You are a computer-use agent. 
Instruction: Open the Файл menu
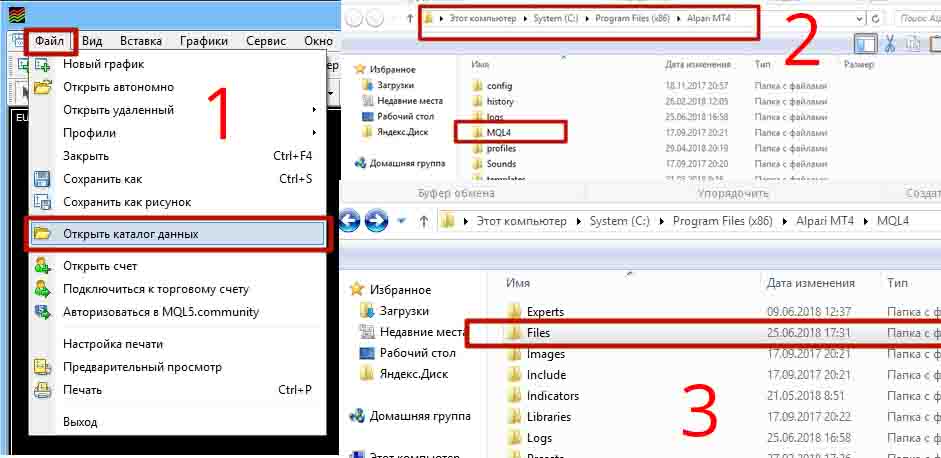point(48,41)
